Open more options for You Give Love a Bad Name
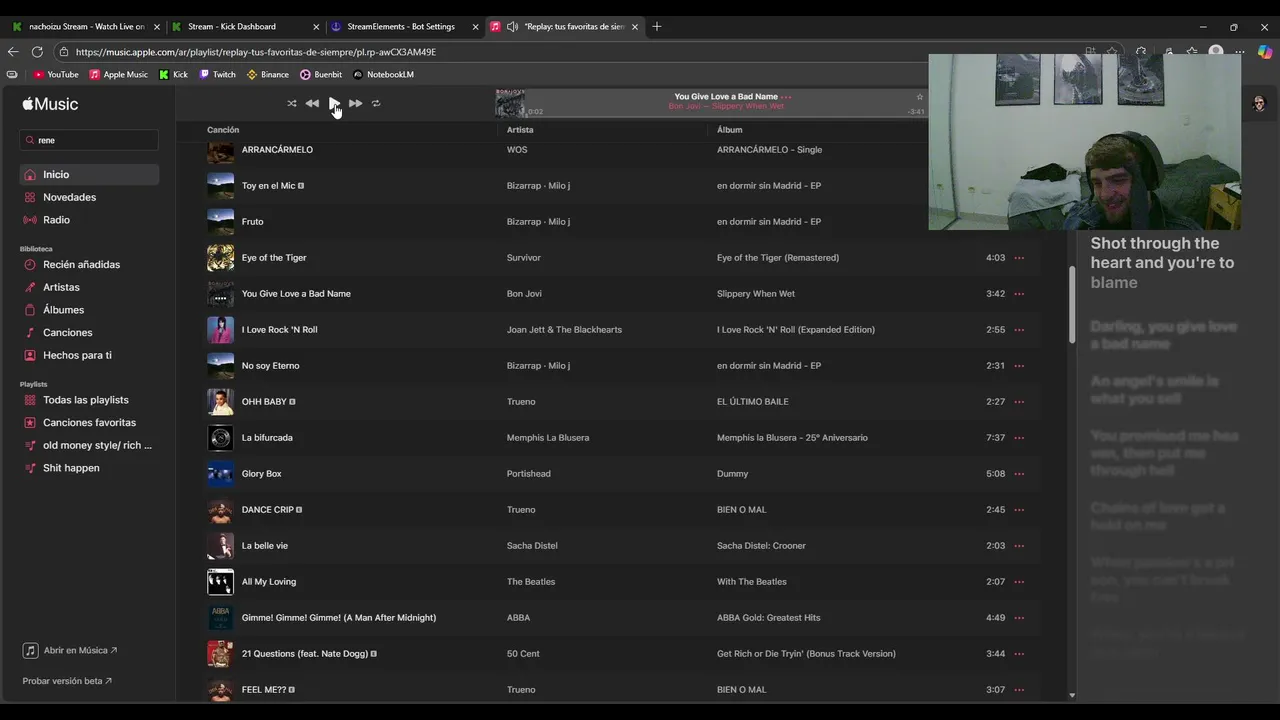Screen dimensions: 1280x720 tap(1019, 294)
